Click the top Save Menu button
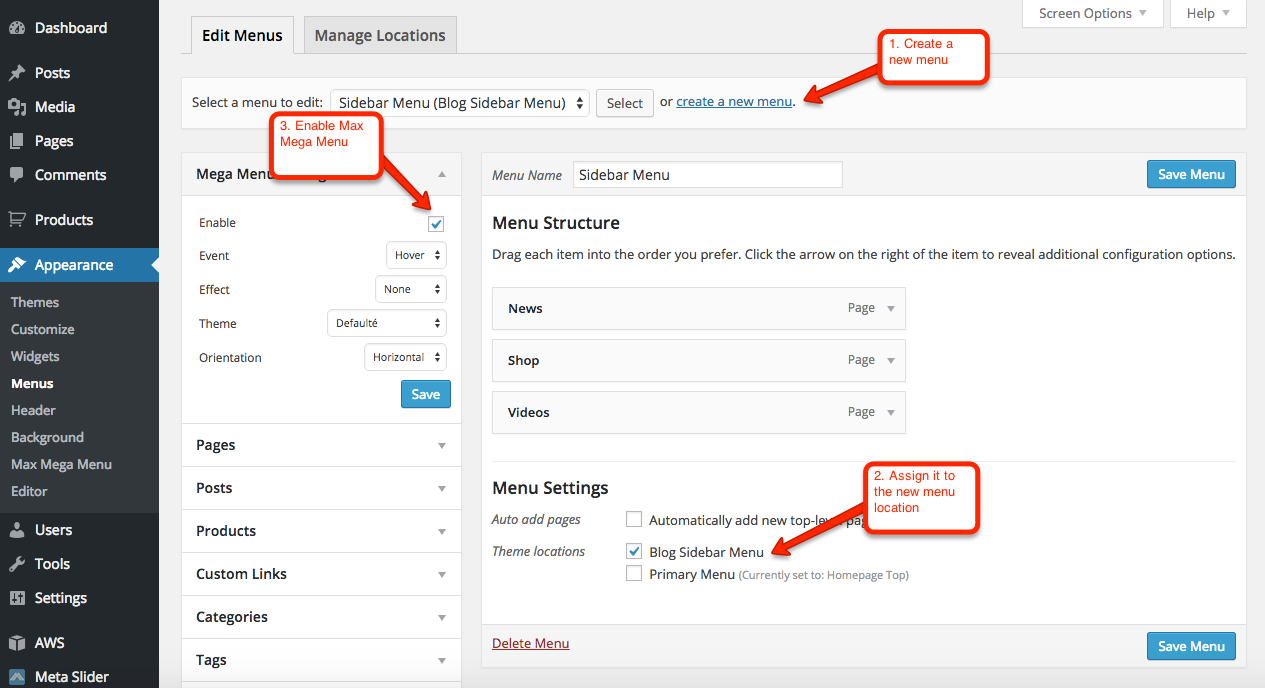1265x688 pixels. pyautogui.click(x=1191, y=174)
